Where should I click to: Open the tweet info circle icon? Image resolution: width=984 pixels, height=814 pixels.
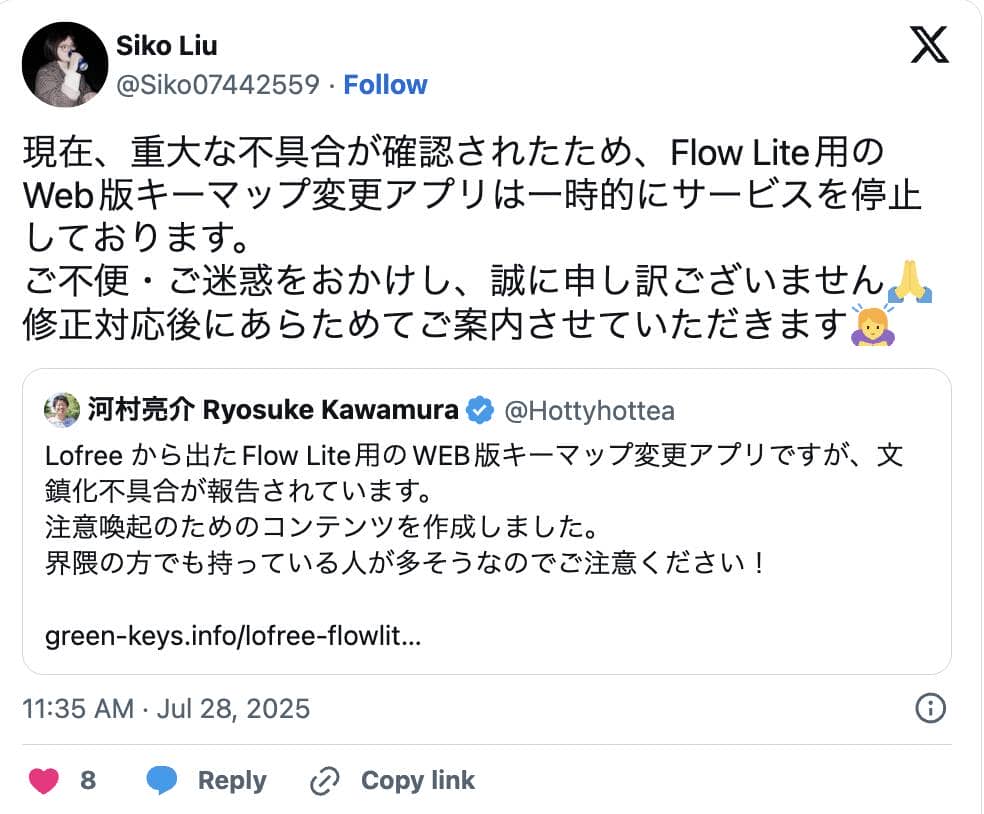point(930,709)
